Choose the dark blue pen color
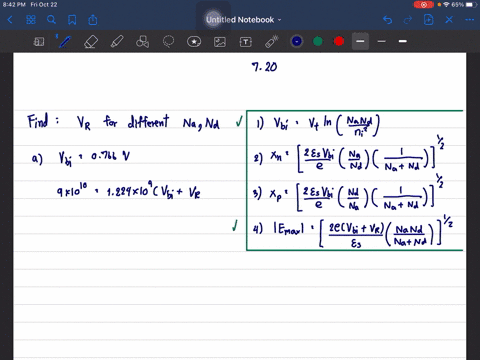480x360 pixels. click(x=297, y=41)
